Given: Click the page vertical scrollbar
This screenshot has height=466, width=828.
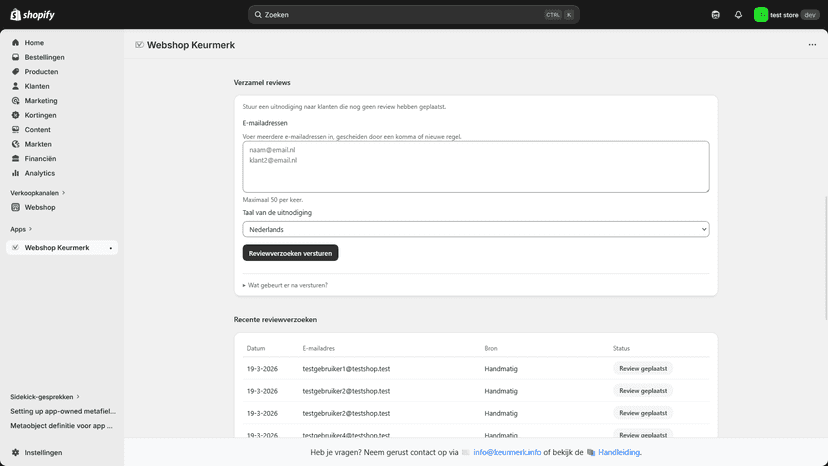Looking at the screenshot, I should tap(825, 258).
